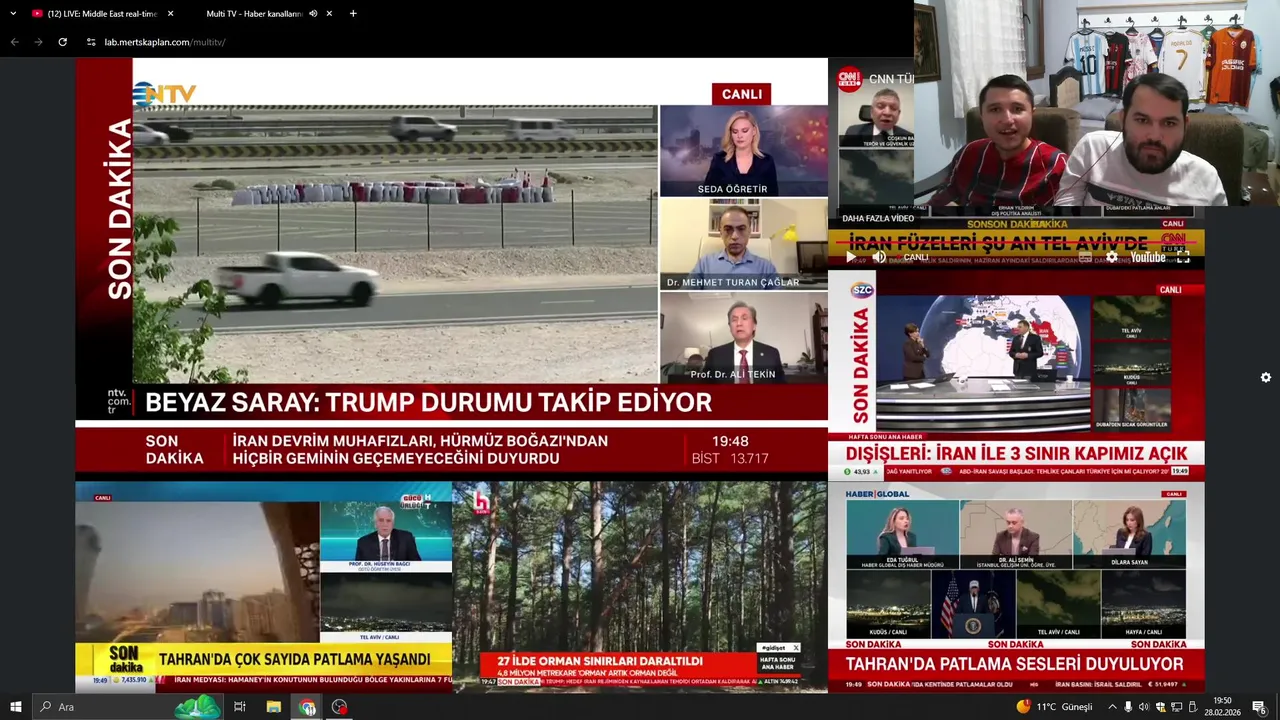Click the NTV logo on main stream
The height and width of the screenshot is (720, 1280).
164,94
